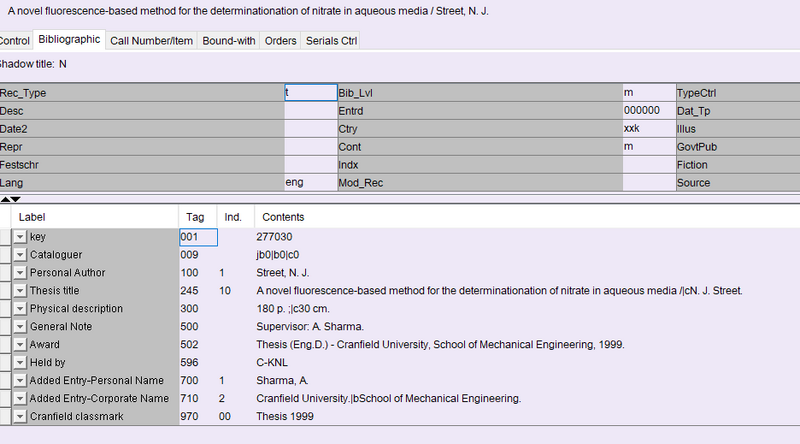
Task: Select tag 596 cell
Action: coord(198,362)
